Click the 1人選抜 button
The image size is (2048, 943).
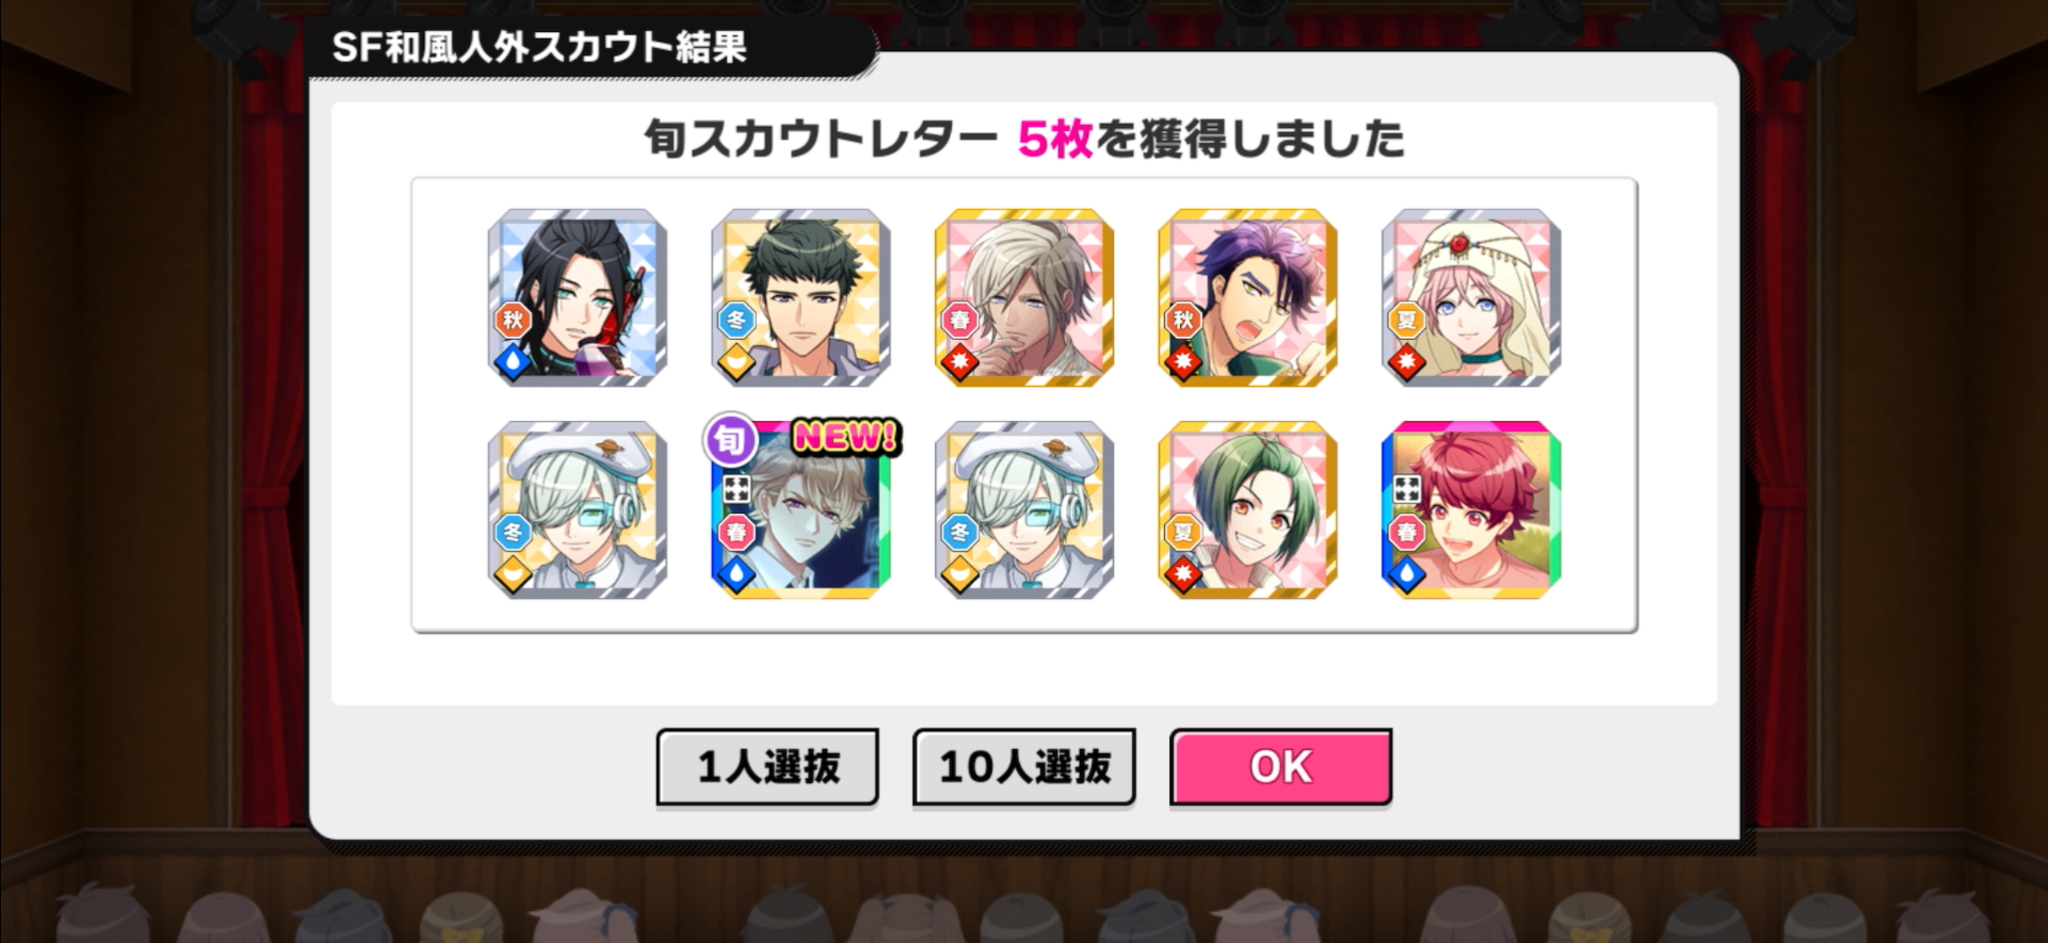(767, 767)
